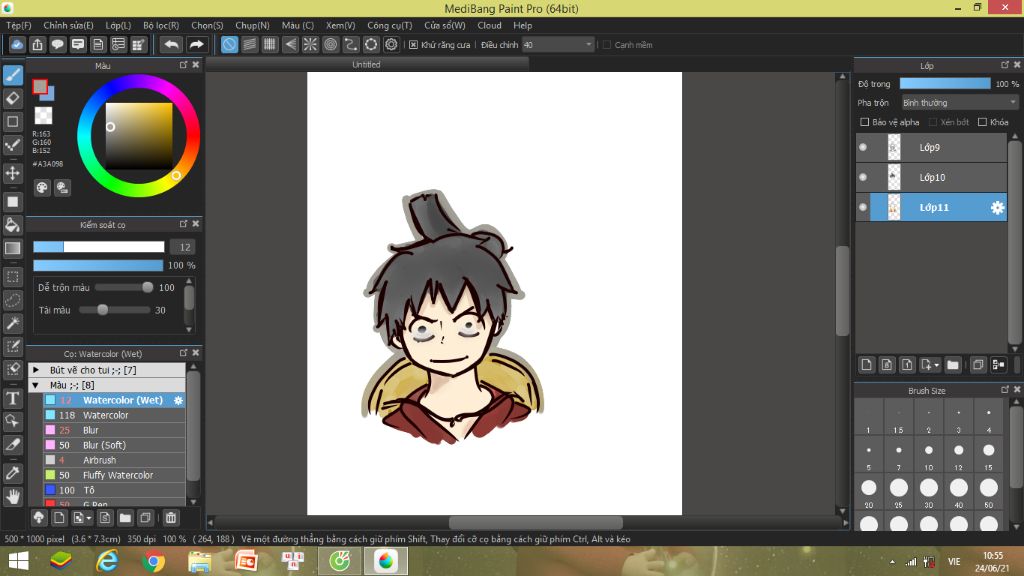This screenshot has width=1024, height=576.
Task: Open Lớp11 layer settings gear
Action: [x=997, y=208]
